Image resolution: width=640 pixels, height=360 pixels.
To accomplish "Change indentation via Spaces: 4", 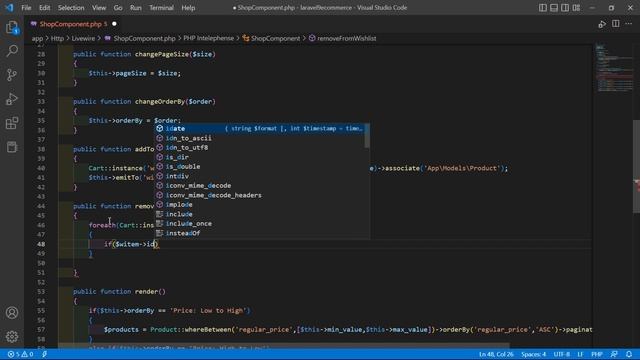I will coord(533,354).
